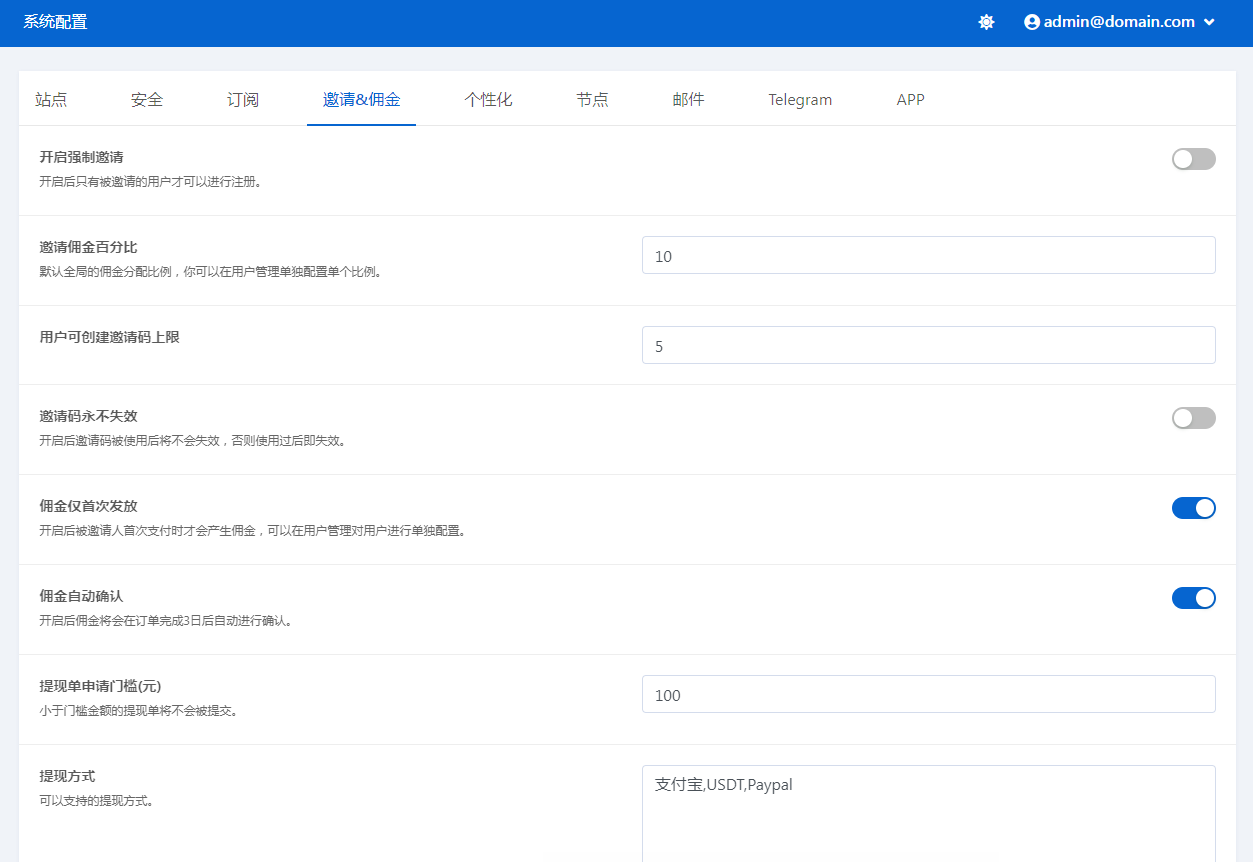1253x862 pixels.
Task: Click description 开启后只有被邀请的用户才可以进行注册。
Action: pos(150,182)
